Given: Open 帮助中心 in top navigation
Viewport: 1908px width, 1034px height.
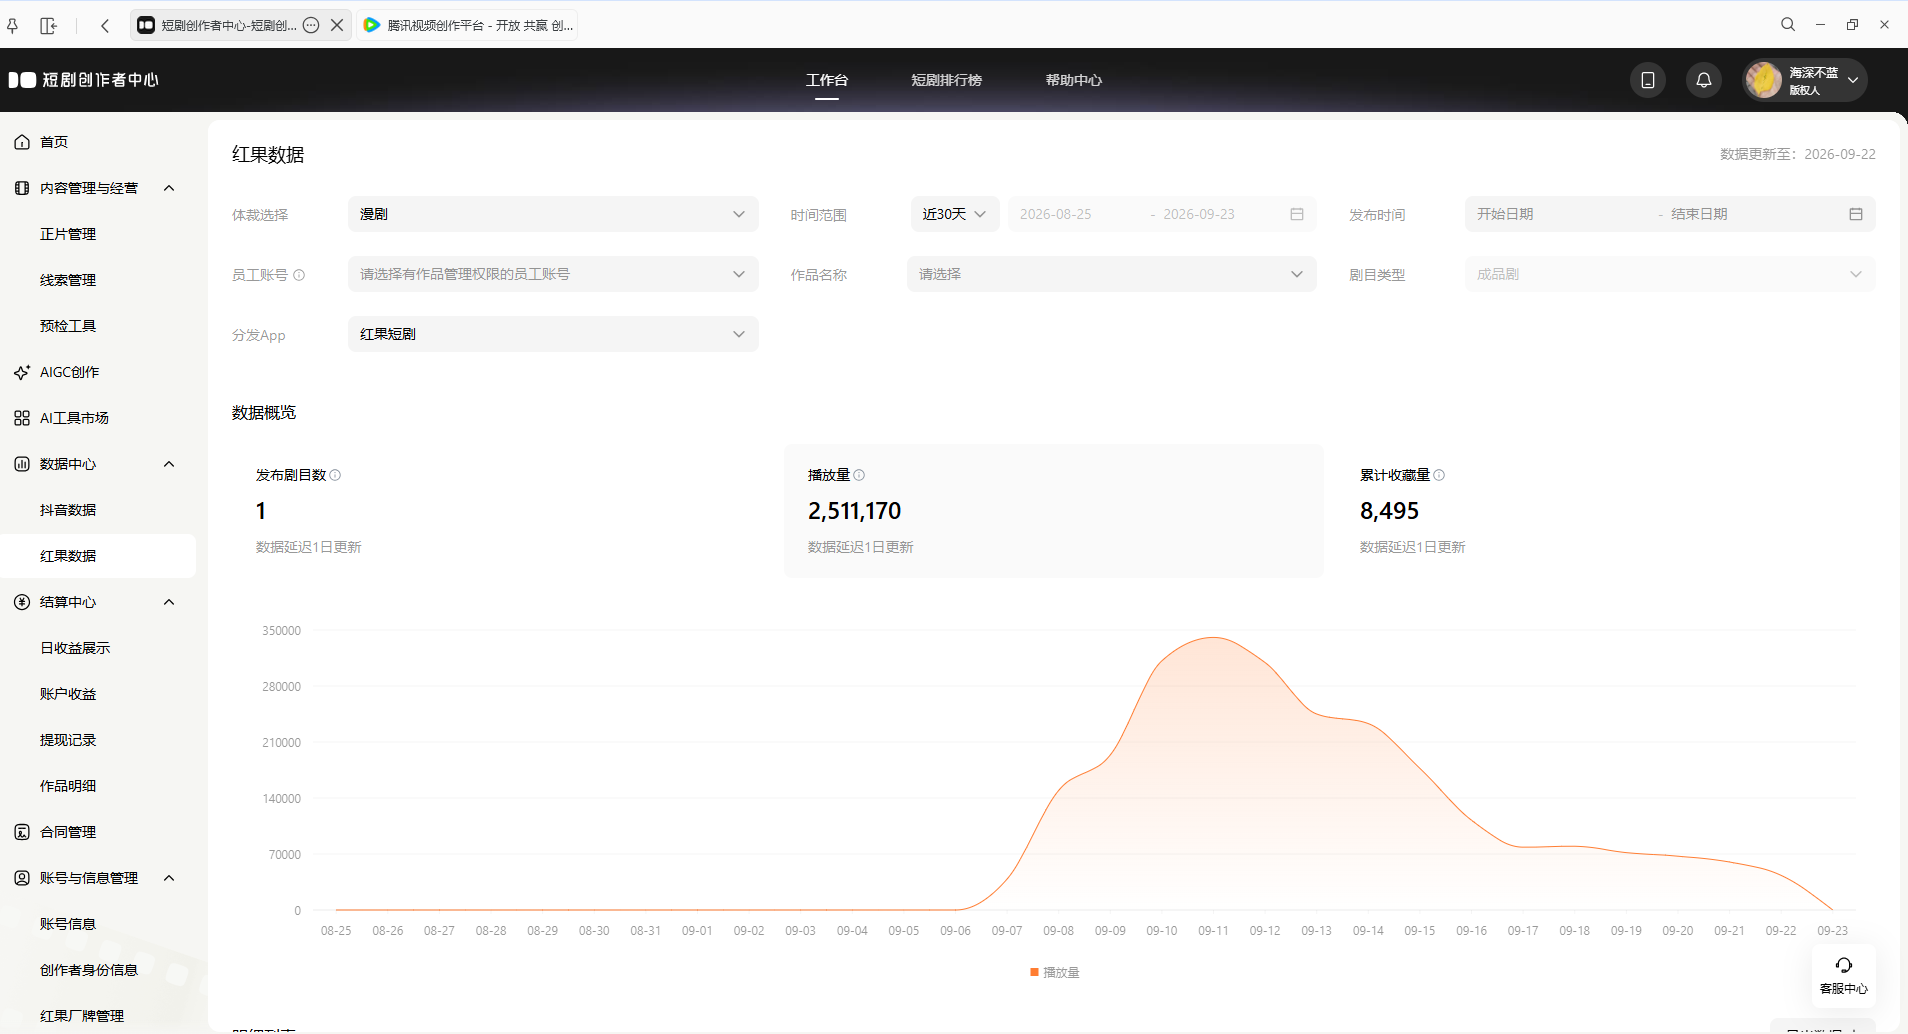Looking at the screenshot, I should tap(1073, 80).
